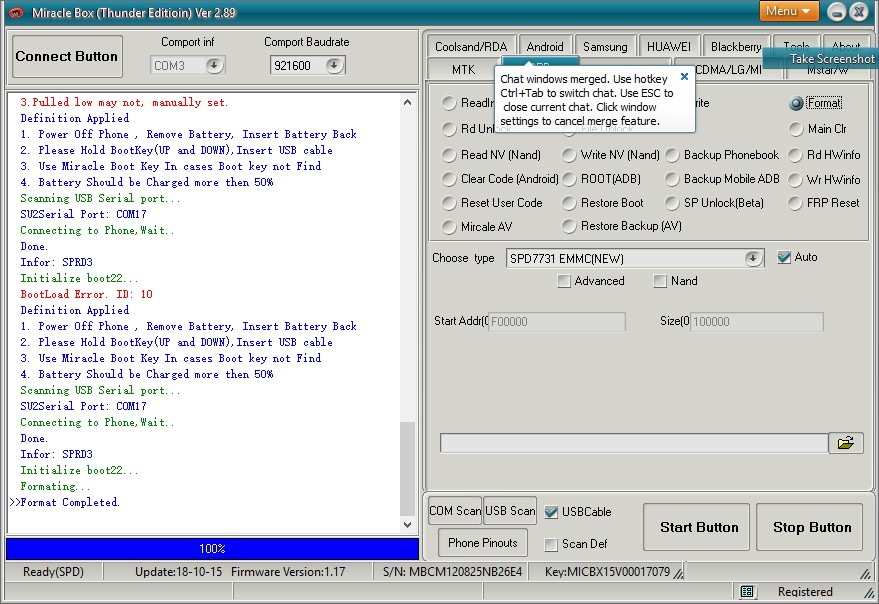Click the "BootLoad Error. ID: 10" log line
The width and height of the screenshot is (879, 604).
click(x=86, y=294)
